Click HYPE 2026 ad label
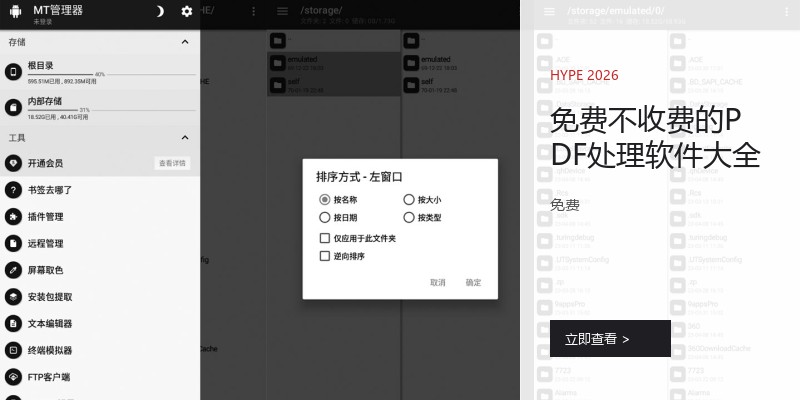Image resolution: width=800 pixels, height=400 pixels. click(x=584, y=76)
